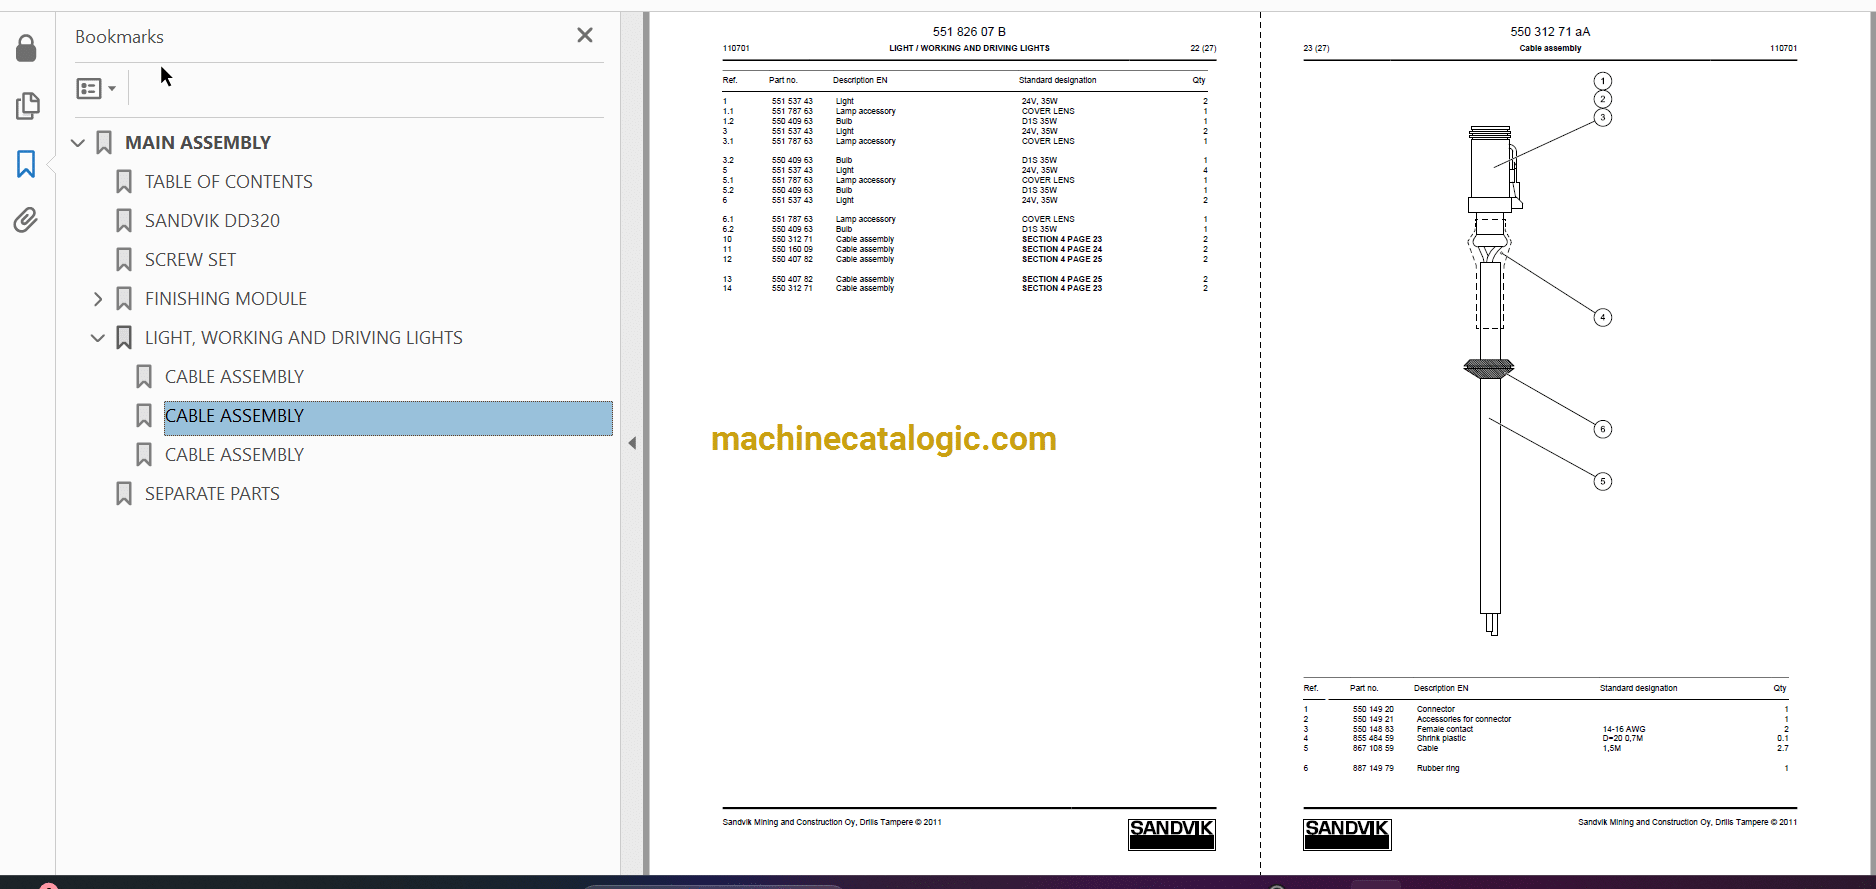Click callout circle 3 in diagram
The image size is (1876, 889).
[1603, 118]
